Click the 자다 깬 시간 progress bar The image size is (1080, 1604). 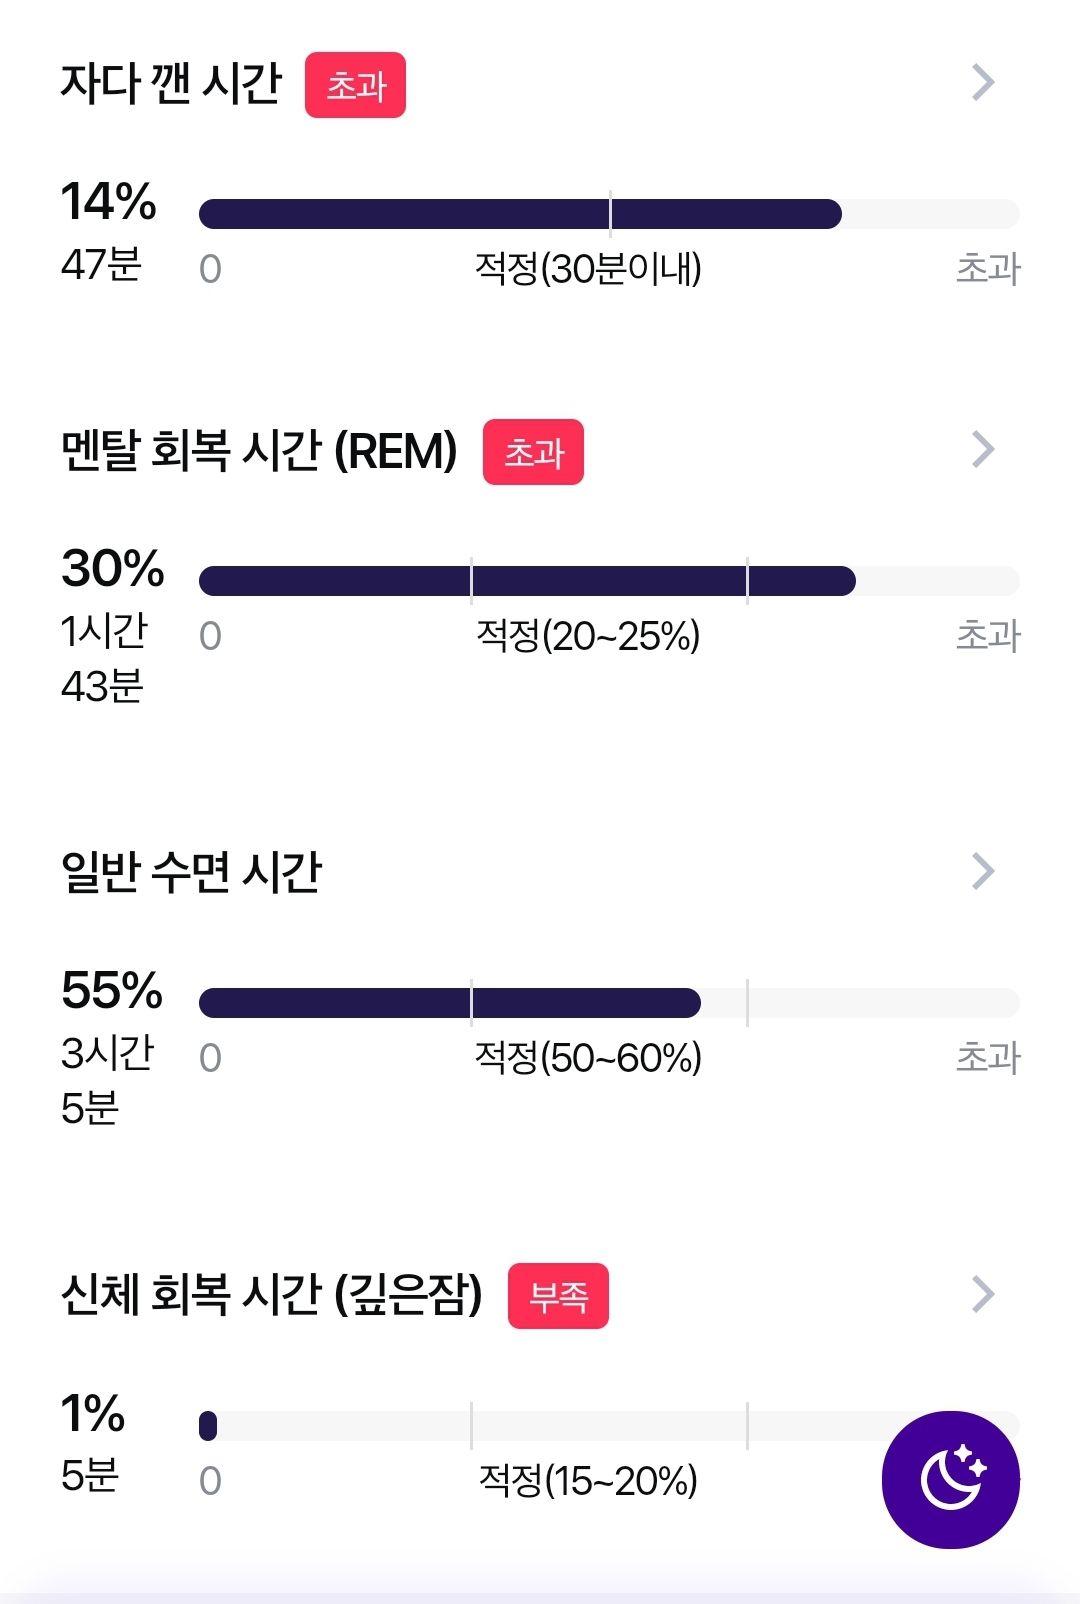(609, 214)
